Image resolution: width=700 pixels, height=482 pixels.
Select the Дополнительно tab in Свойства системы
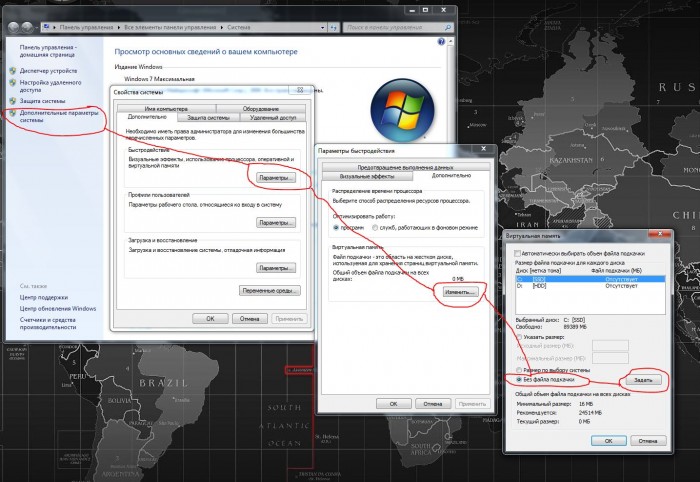pyautogui.click(x=147, y=116)
